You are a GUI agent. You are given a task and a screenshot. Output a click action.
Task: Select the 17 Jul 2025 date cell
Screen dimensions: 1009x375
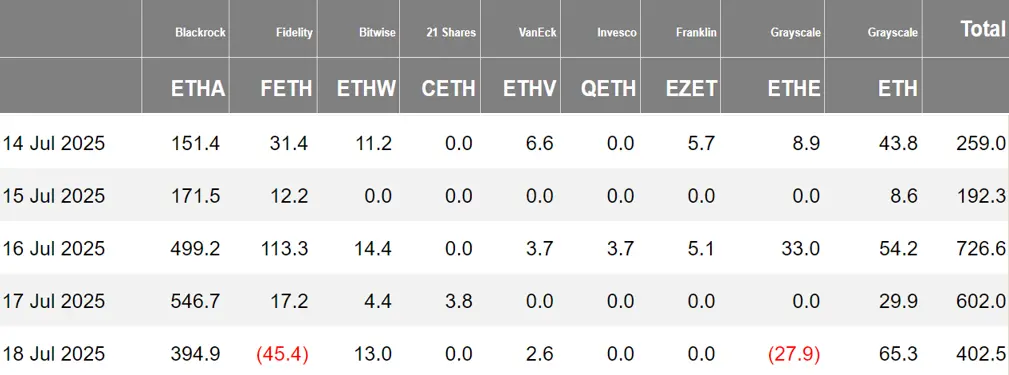[x=53, y=301]
